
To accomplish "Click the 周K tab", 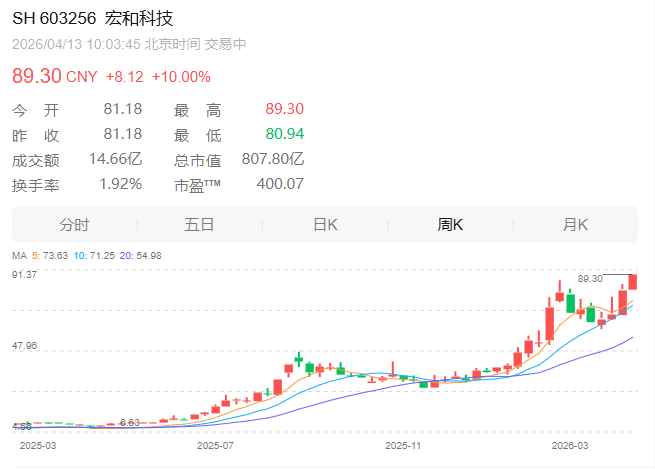I will click(450, 225).
